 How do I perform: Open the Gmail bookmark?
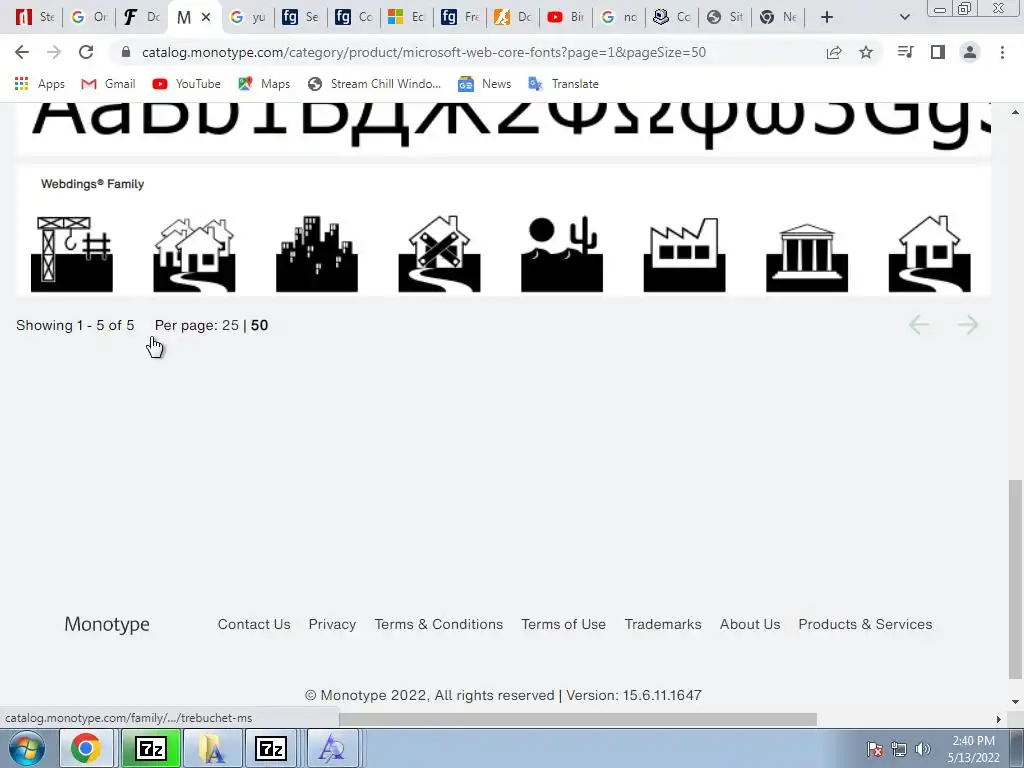click(x=108, y=84)
